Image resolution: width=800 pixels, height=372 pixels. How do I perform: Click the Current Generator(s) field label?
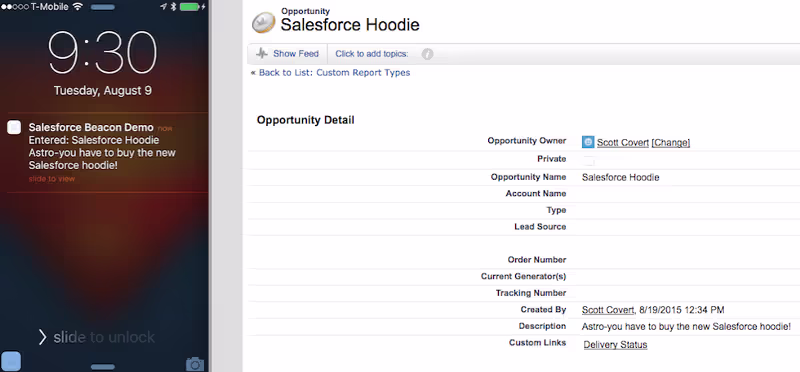pos(523,277)
